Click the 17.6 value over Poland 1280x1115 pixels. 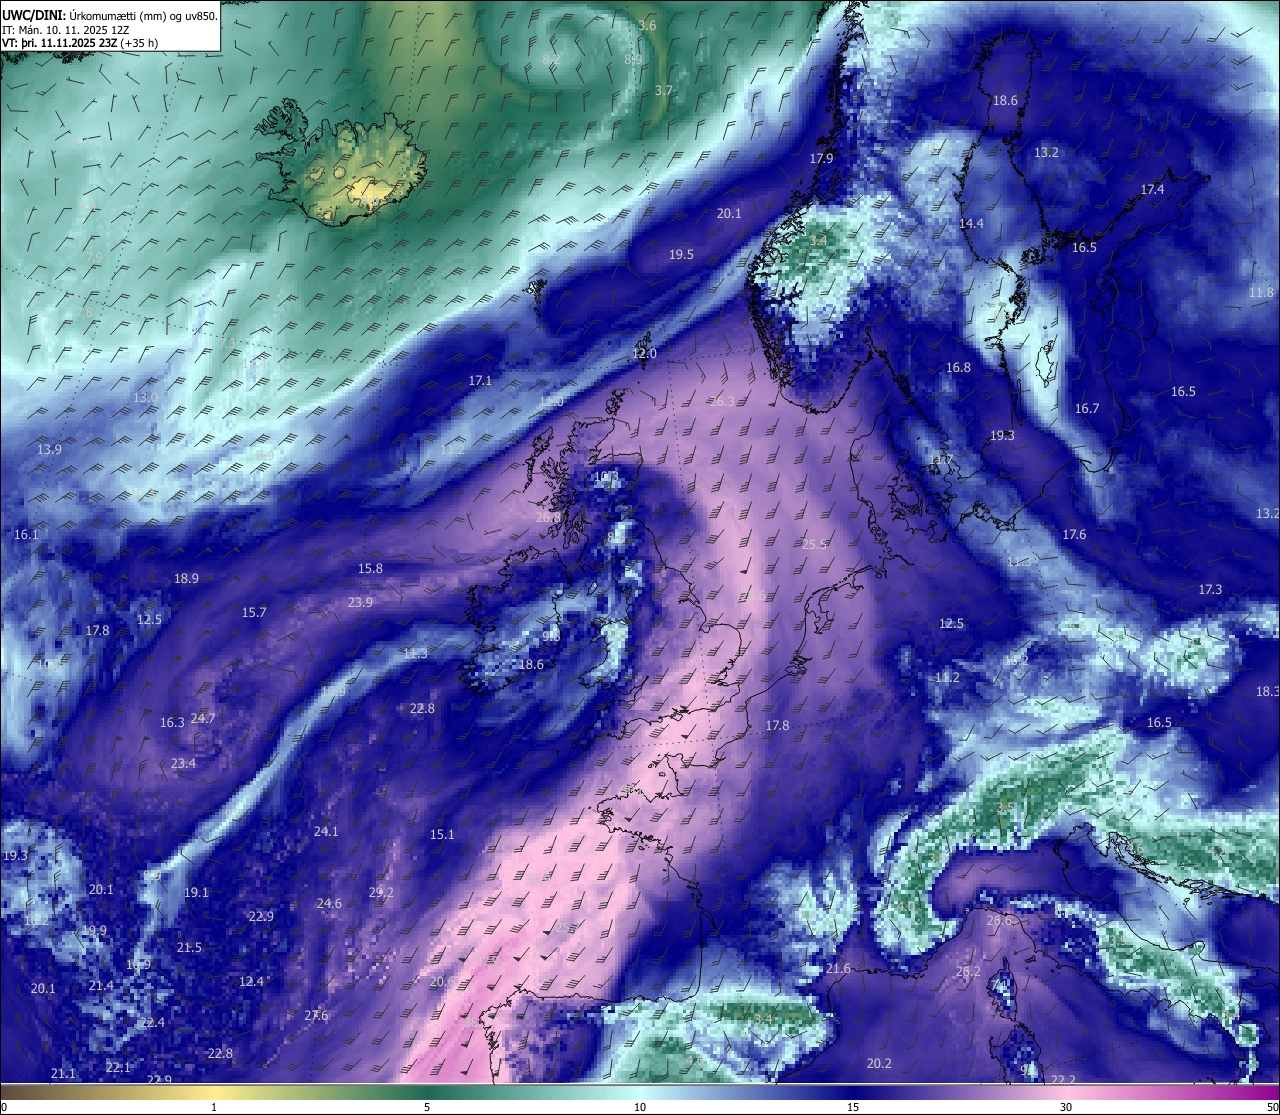[x=1074, y=534]
